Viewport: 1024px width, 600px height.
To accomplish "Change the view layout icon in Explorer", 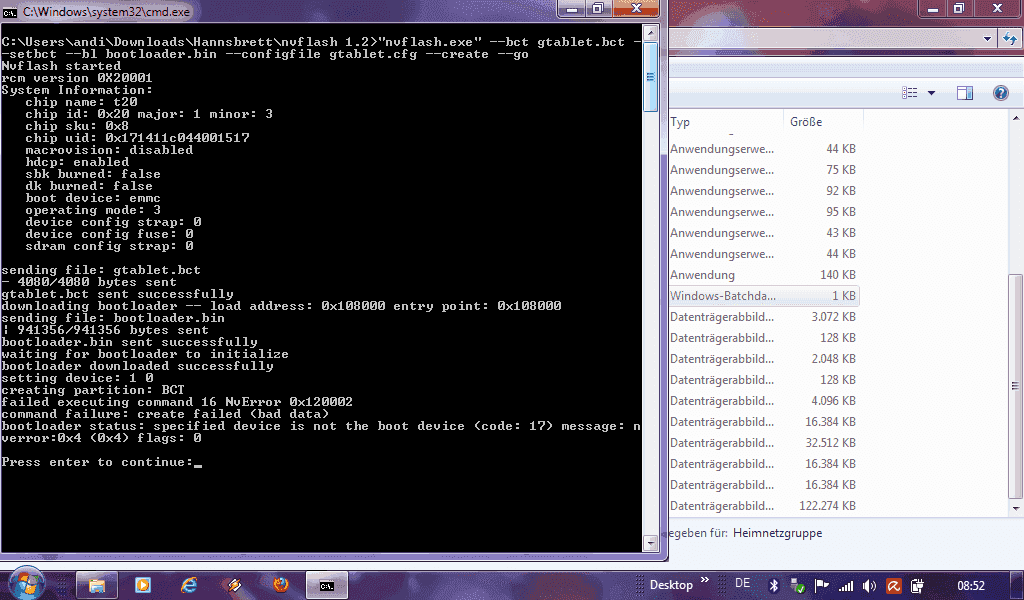I will tap(910, 93).
